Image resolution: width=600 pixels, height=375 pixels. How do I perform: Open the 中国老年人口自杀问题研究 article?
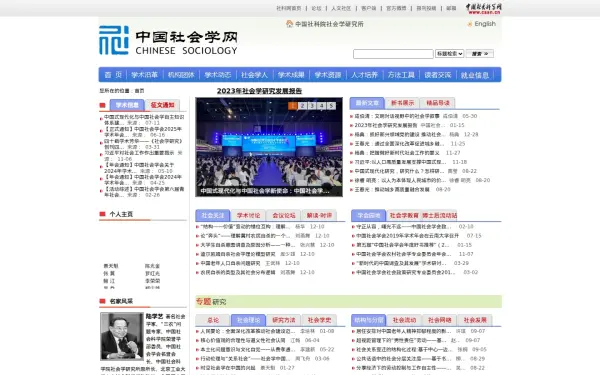coord(230,263)
